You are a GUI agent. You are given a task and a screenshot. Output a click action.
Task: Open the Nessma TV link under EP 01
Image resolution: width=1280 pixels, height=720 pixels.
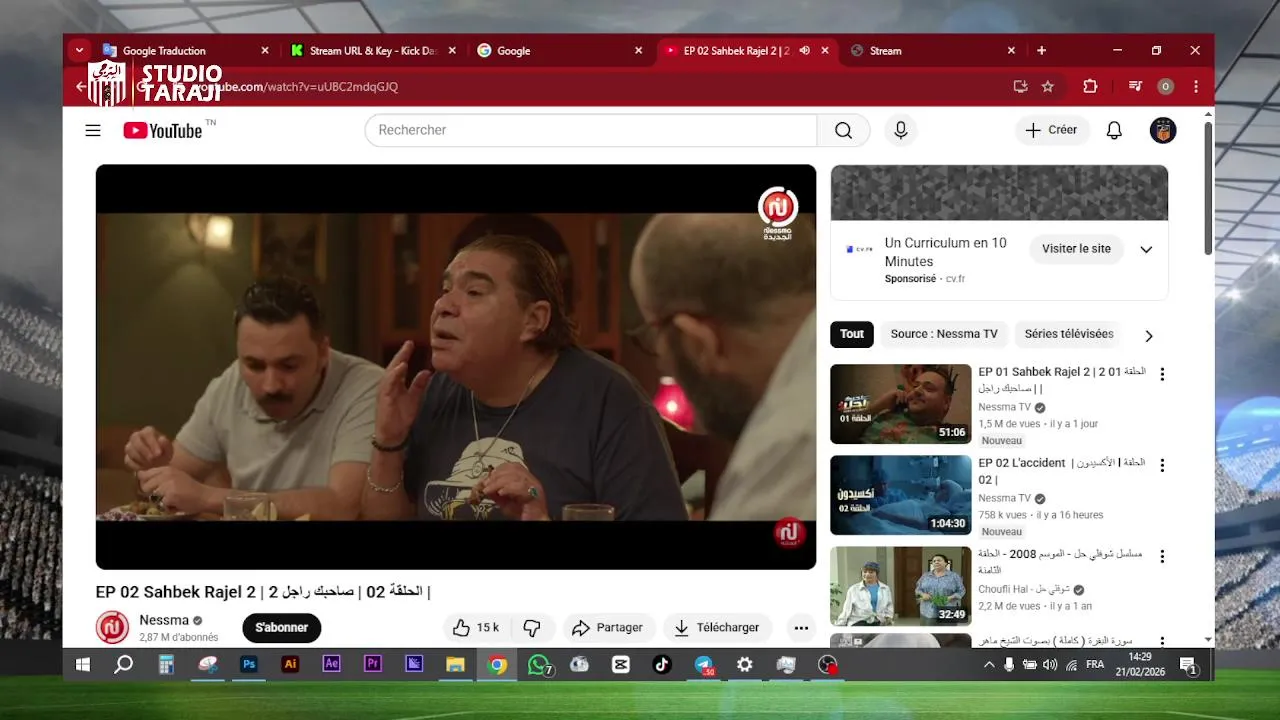click(1004, 407)
